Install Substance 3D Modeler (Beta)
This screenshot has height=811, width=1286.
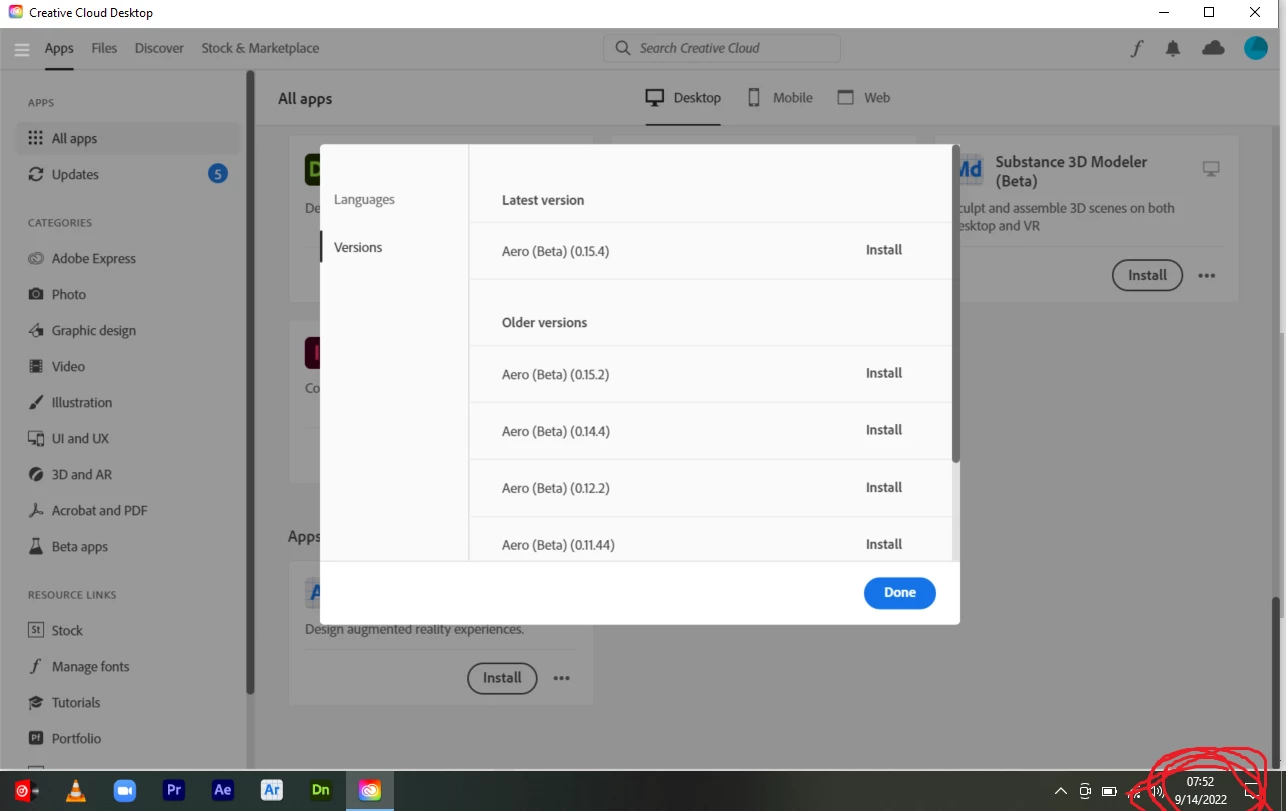[1147, 275]
